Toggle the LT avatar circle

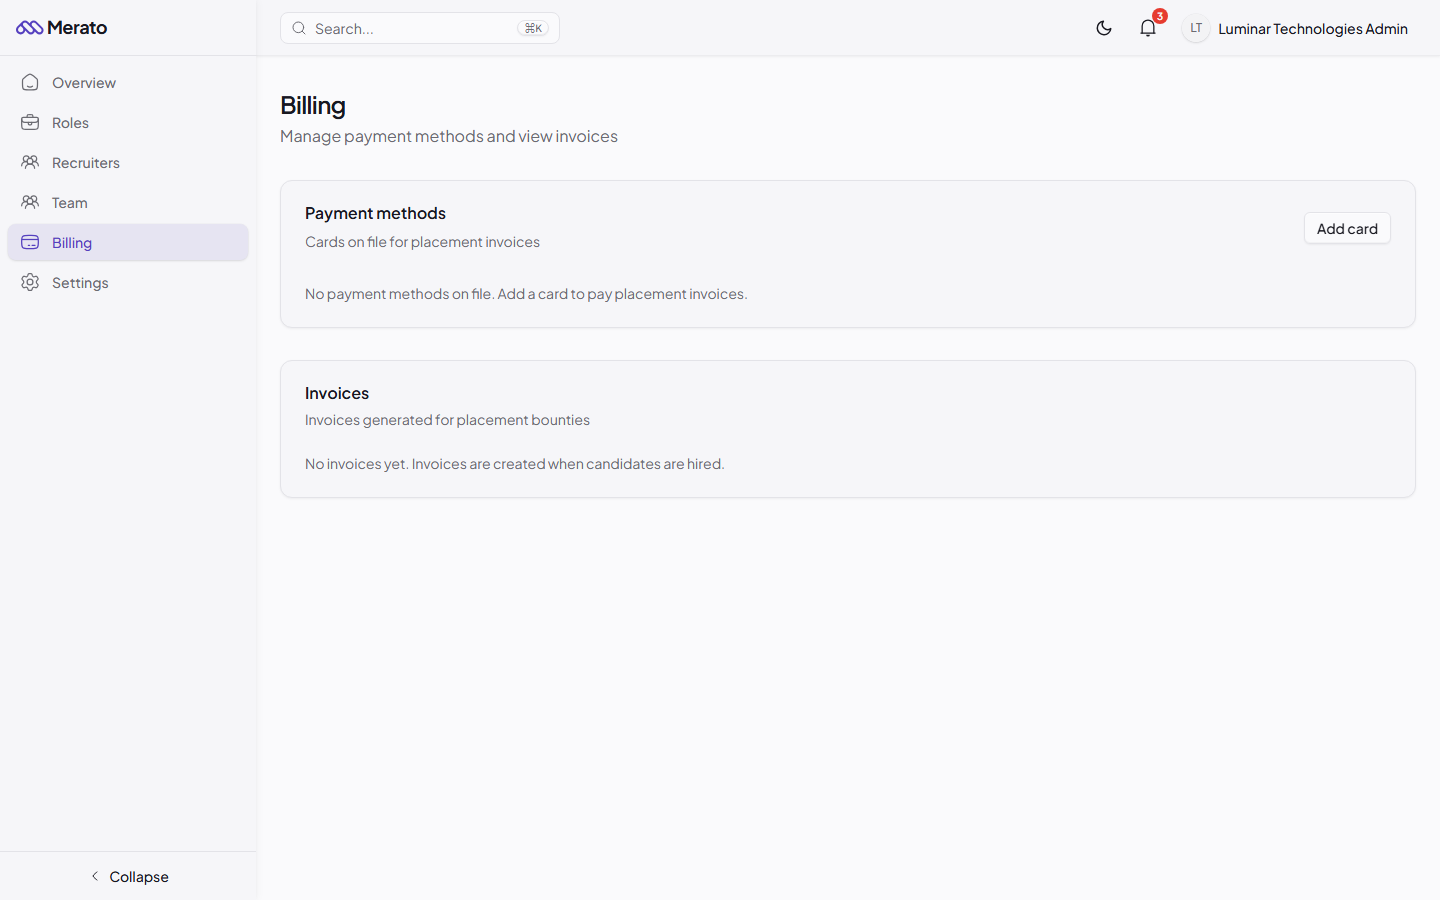[1195, 28]
